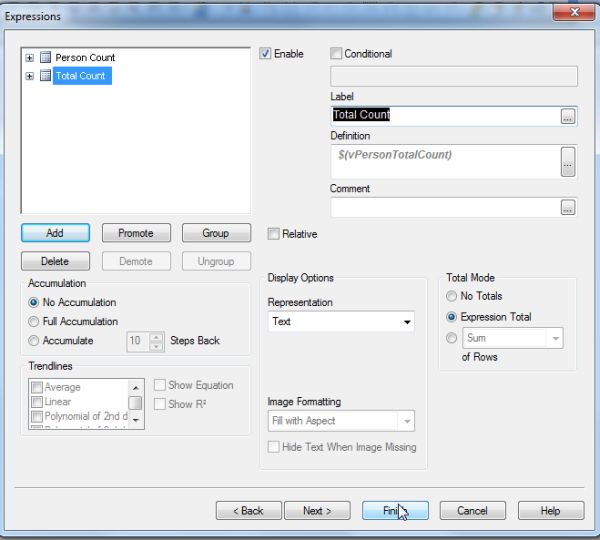This screenshot has height=540, width=600.
Task: Close the Expressions dialog window
Action: point(574,12)
